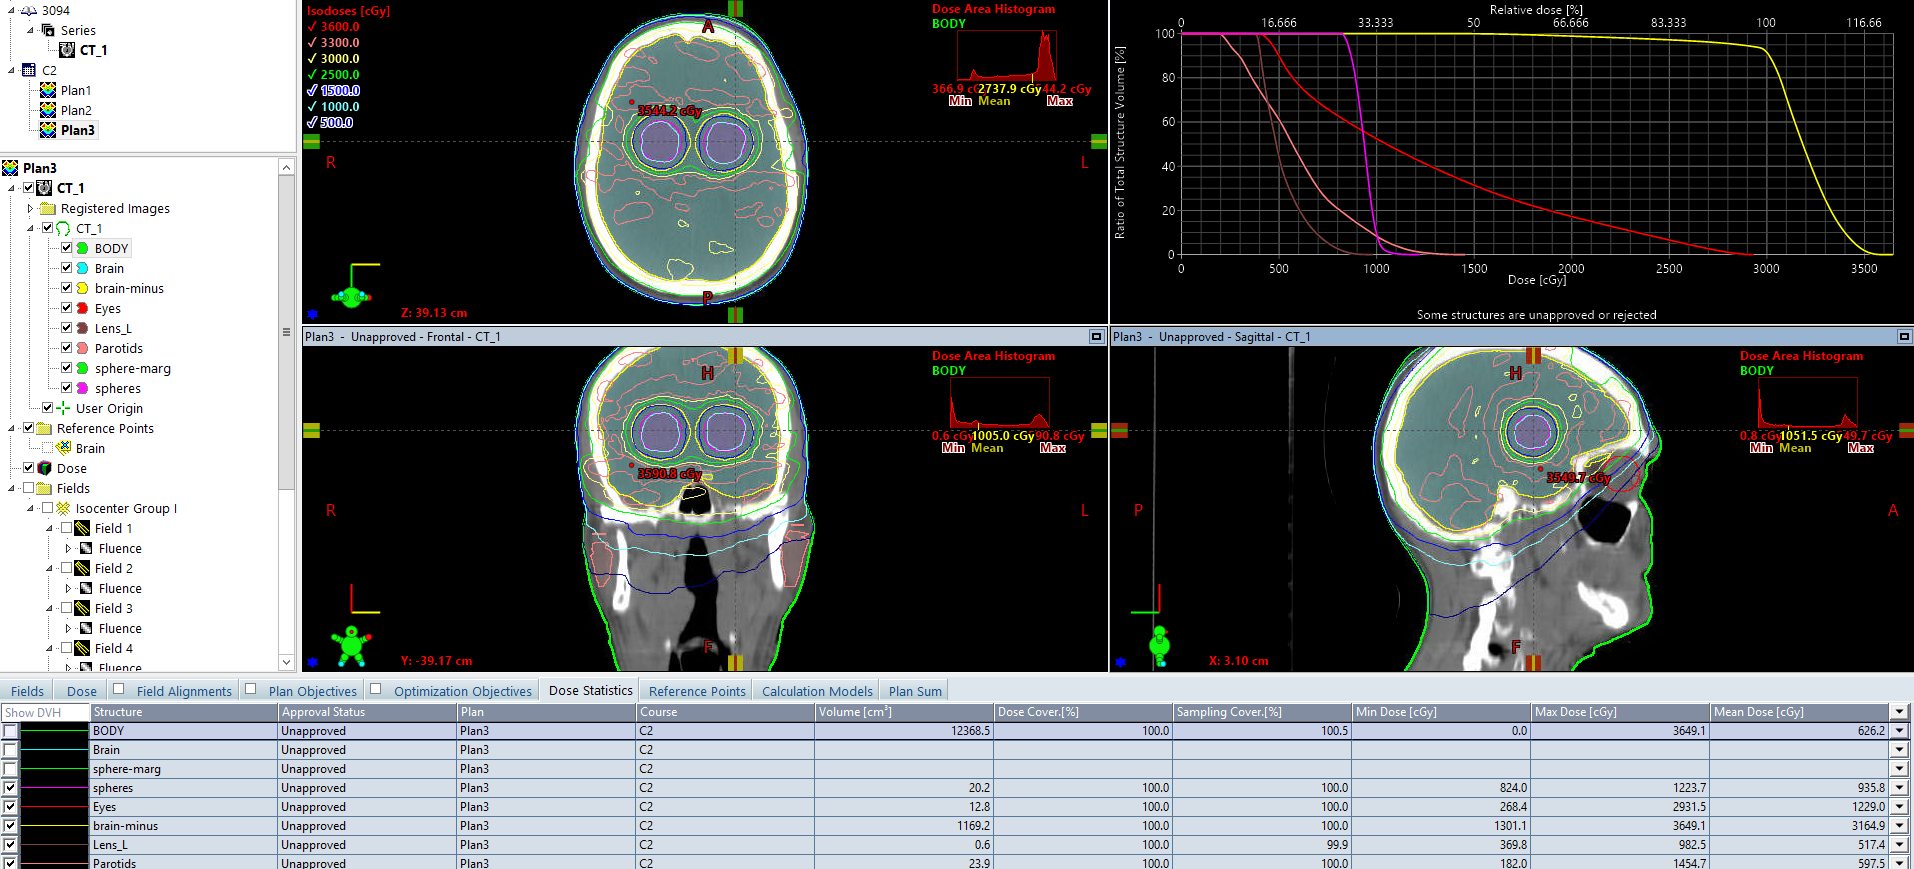Uncheck the Dose display checkbox
The width and height of the screenshot is (1914, 869).
click(x=29, y=468)
